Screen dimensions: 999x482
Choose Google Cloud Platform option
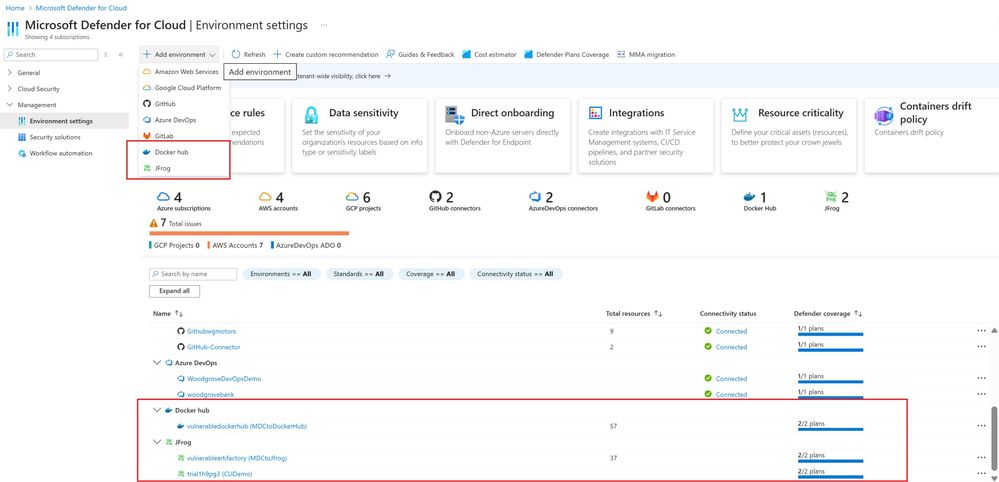pyautogui.click(x=182, y=88)
